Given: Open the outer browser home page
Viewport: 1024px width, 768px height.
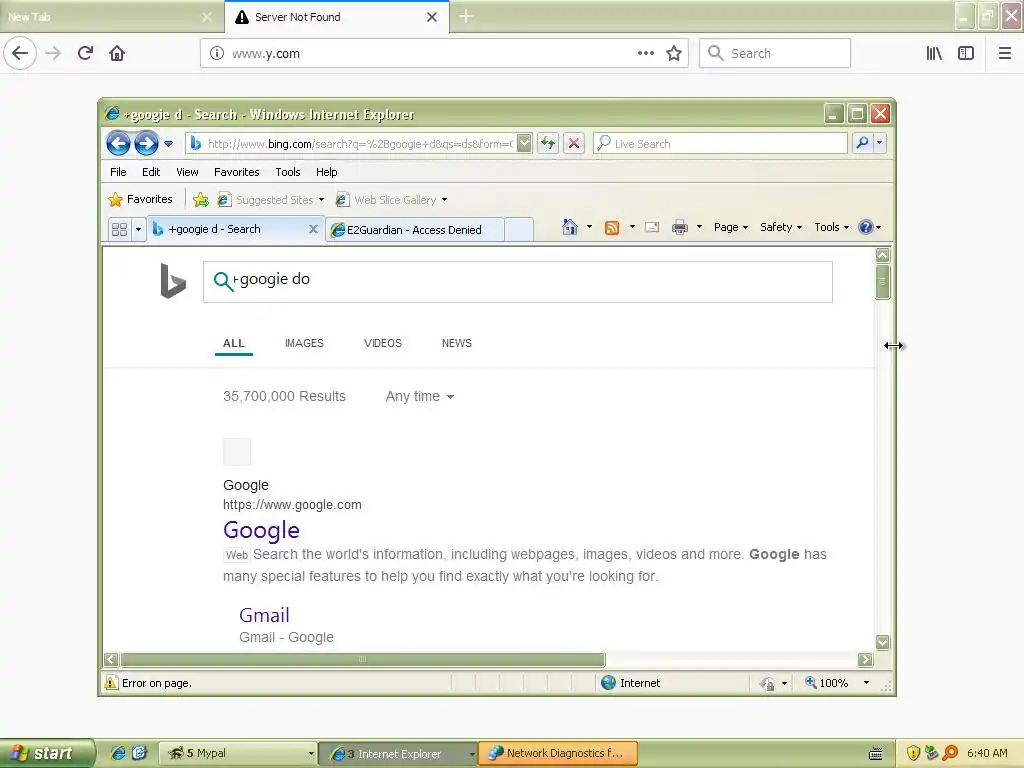Looking at the screenshot, I should [x=117, y=53].
